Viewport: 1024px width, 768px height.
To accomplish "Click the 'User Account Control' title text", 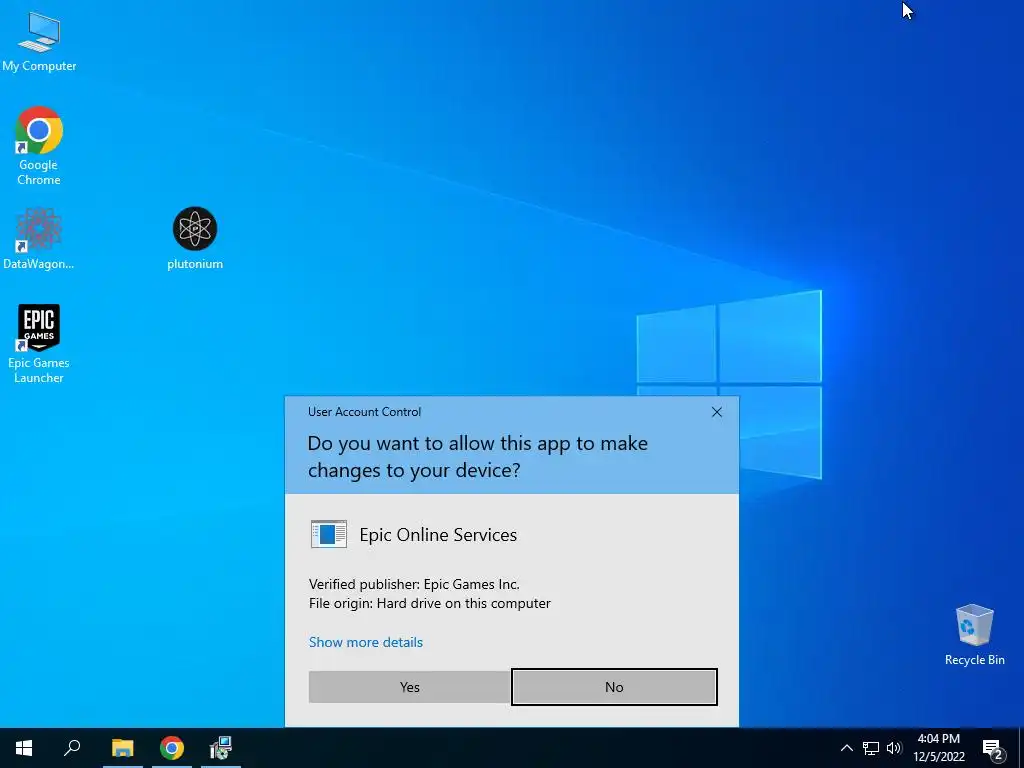I will (x=364, y=412).
